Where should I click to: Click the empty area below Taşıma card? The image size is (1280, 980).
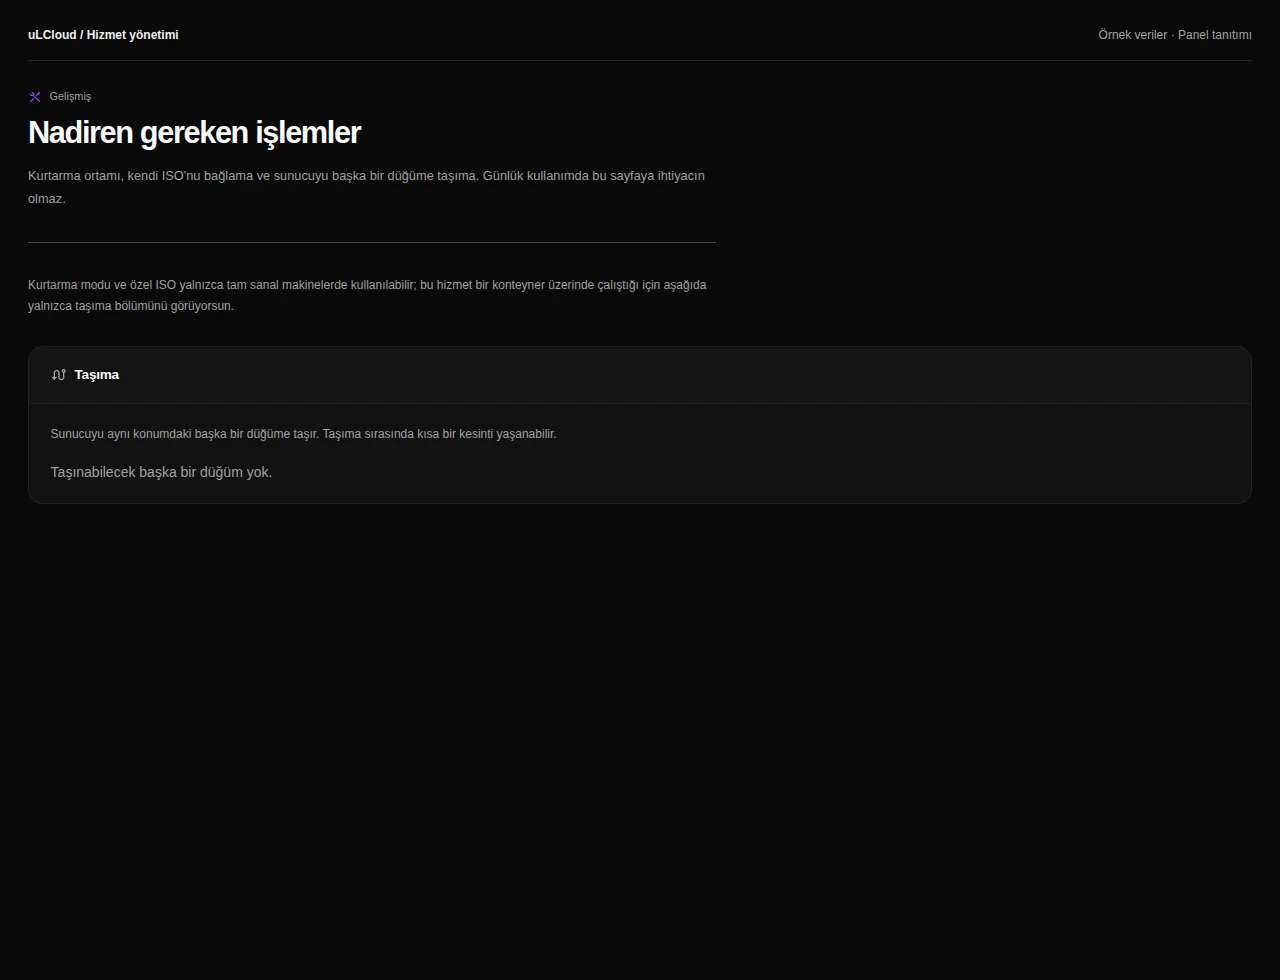pos(640,740)
